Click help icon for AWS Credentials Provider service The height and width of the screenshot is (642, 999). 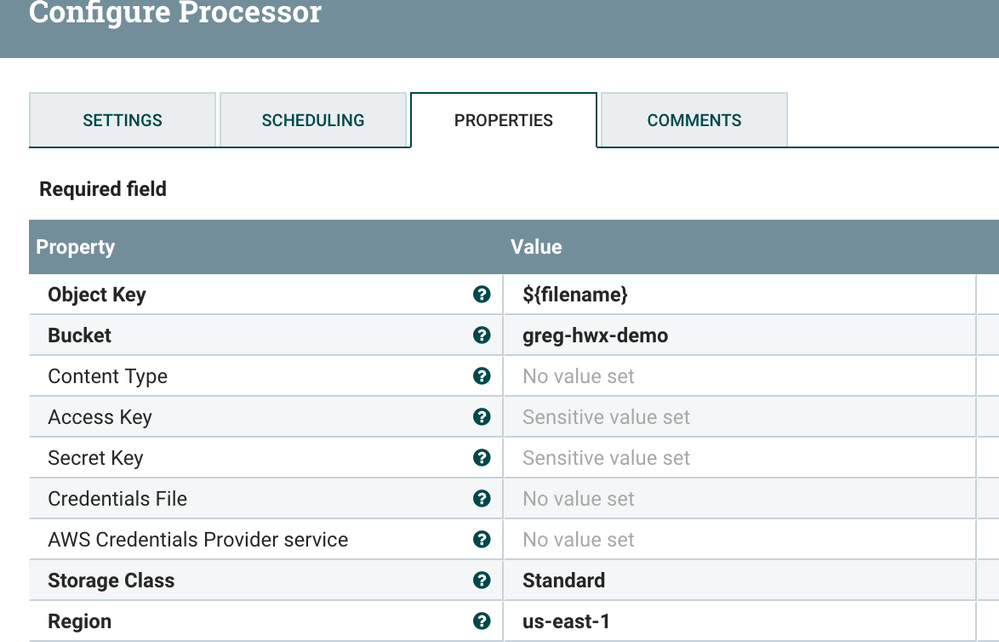click(x=482, y=540)
